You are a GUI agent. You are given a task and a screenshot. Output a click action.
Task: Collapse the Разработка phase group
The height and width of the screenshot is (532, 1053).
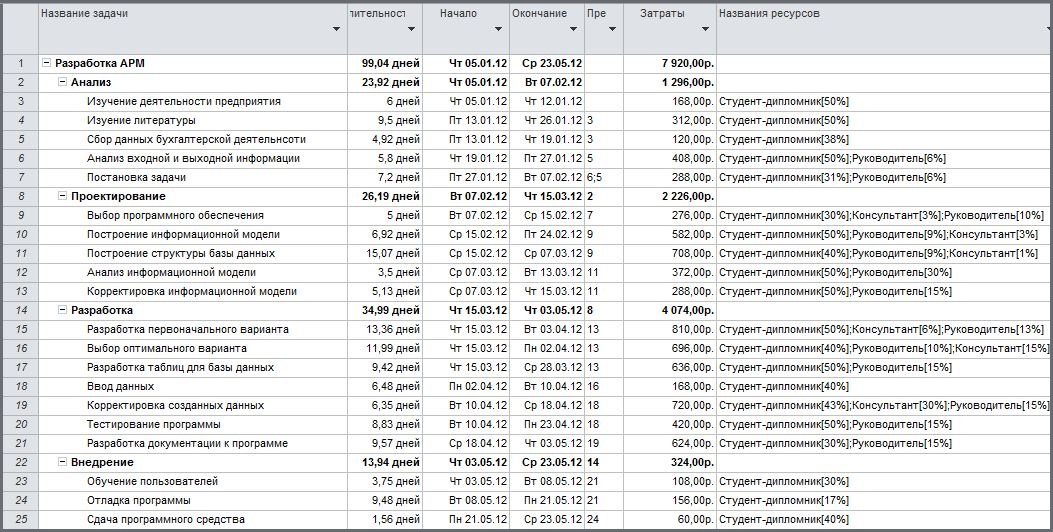coord(63,310)
